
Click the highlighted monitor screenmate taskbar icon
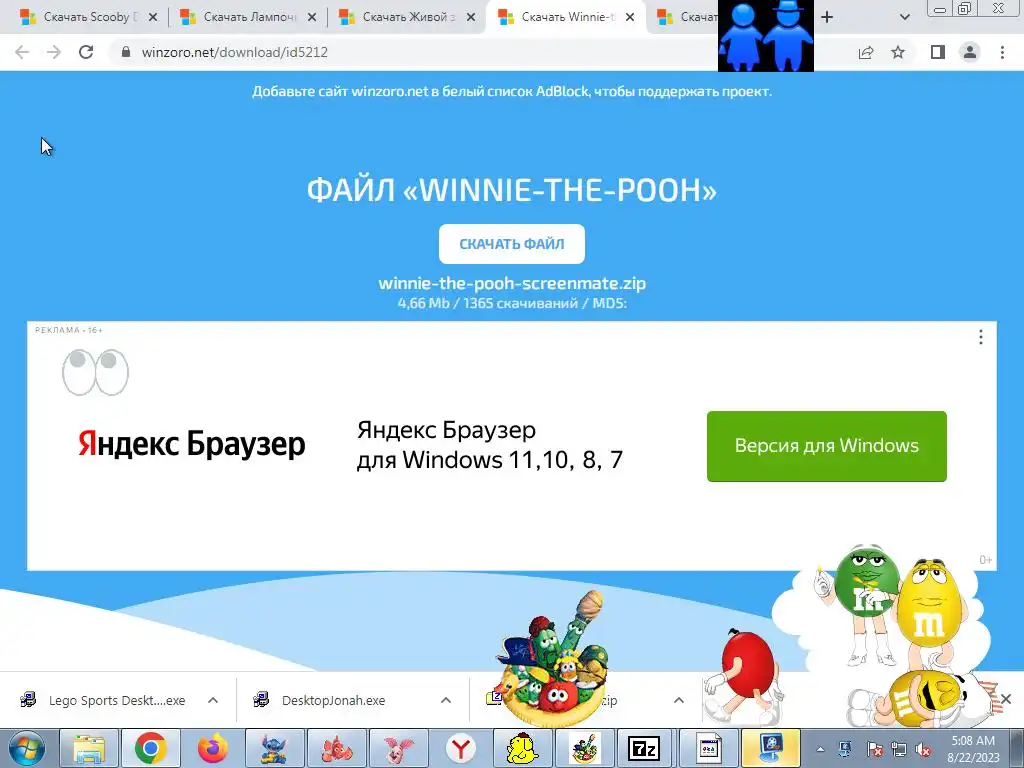click(x=771, y=748)
